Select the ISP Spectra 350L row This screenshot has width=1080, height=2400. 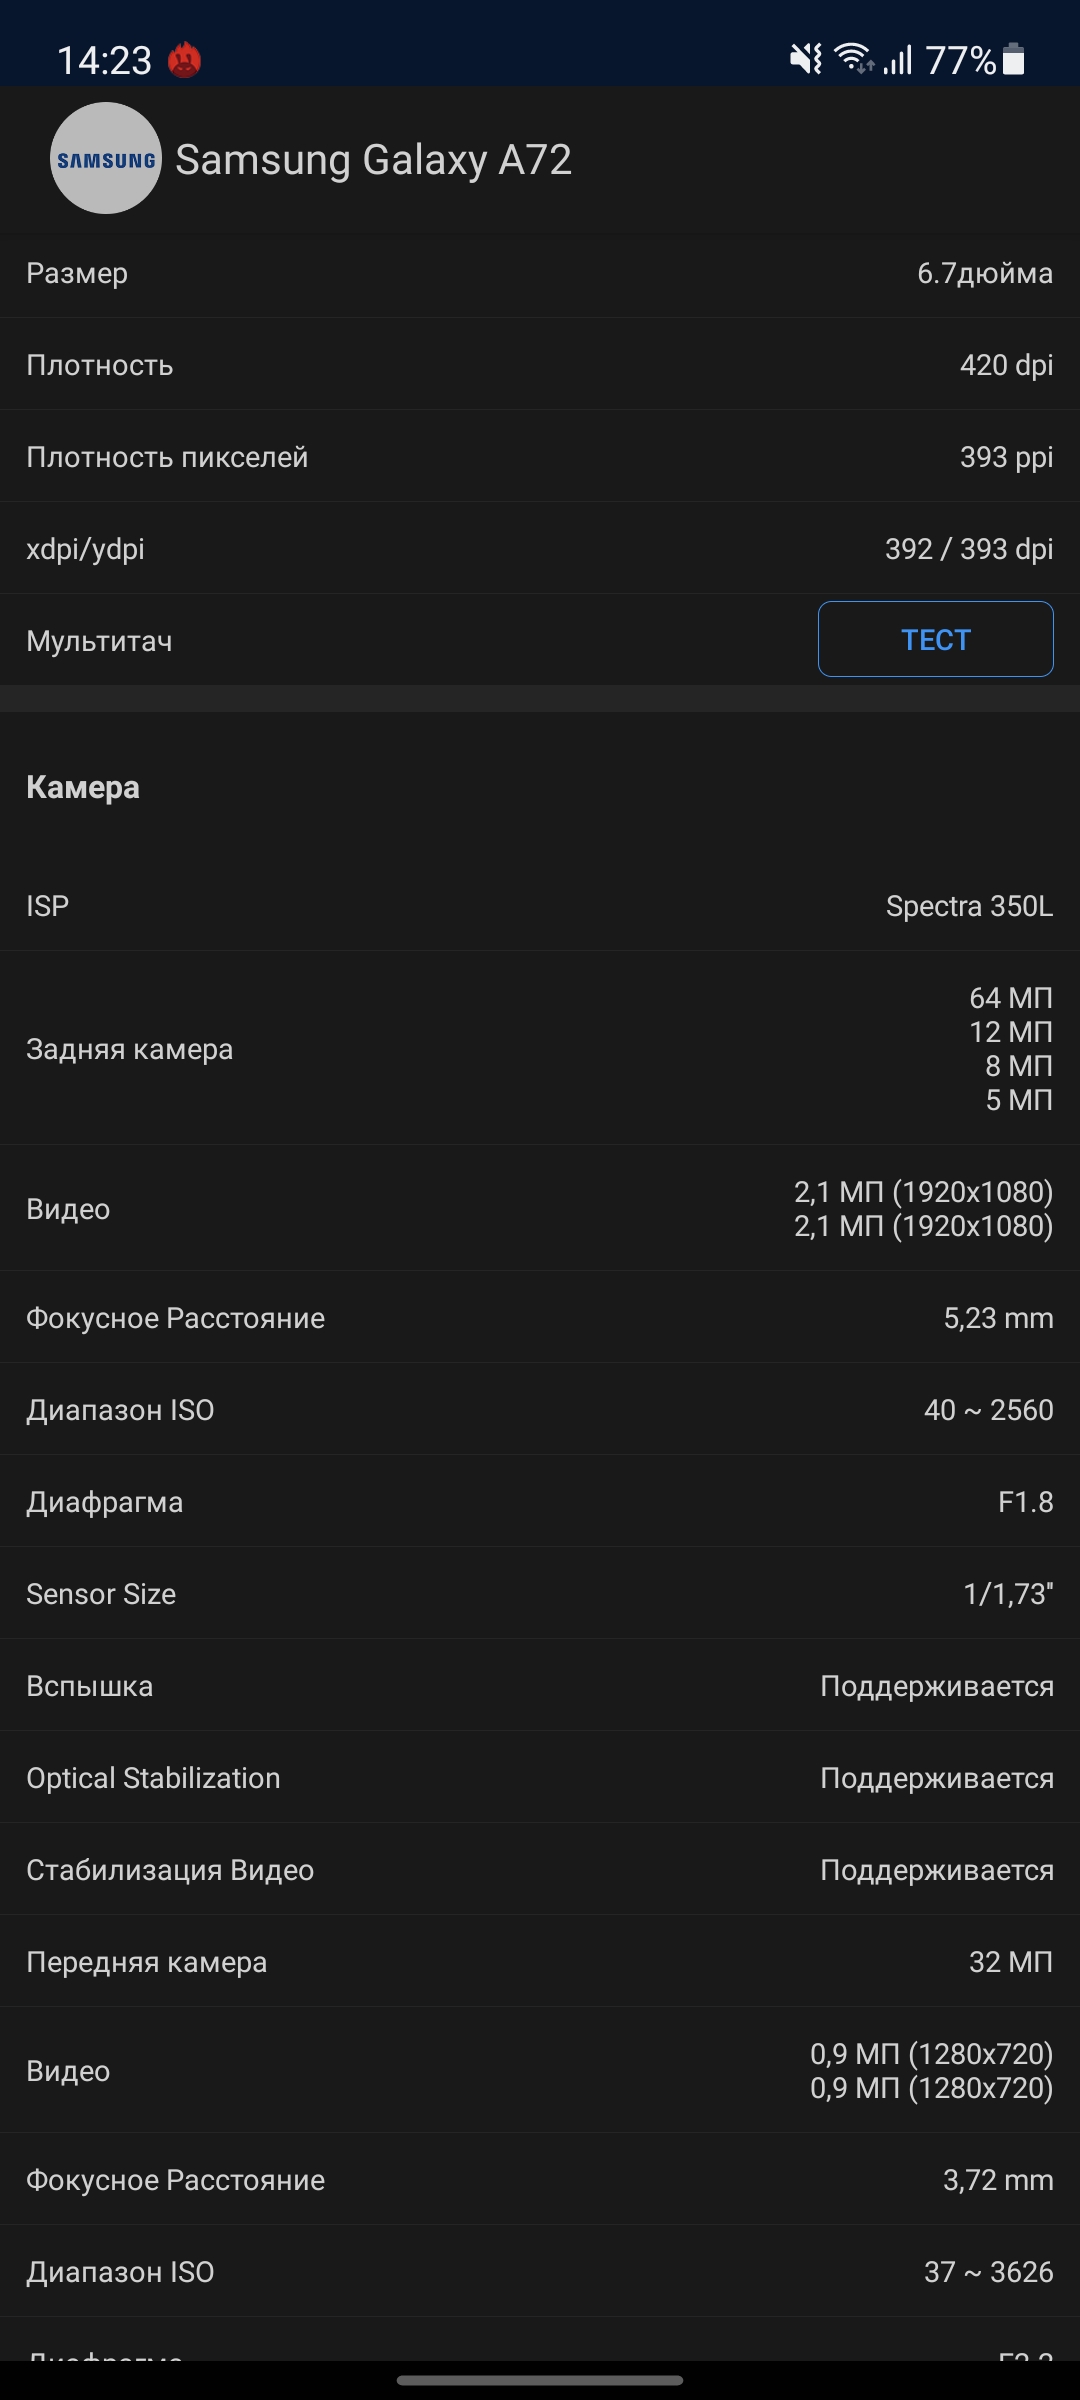(540, 906)
